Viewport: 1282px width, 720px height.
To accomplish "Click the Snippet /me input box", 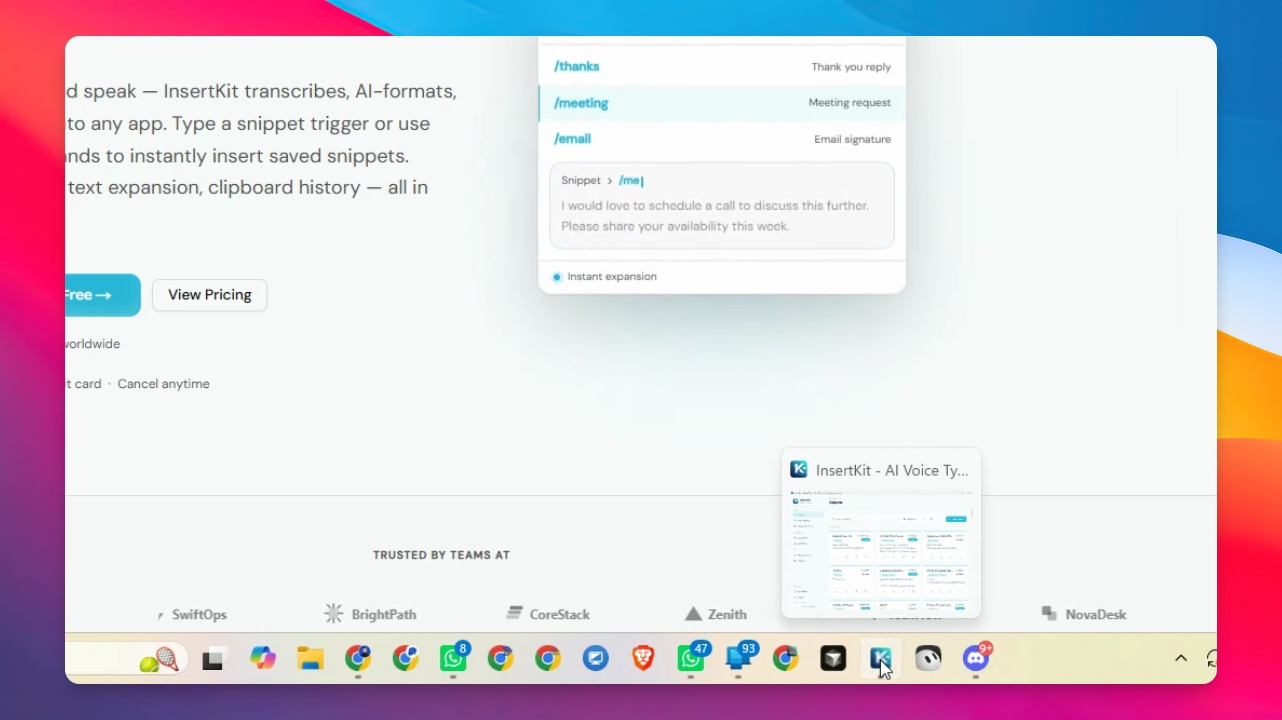I will (x=722, y=205).
